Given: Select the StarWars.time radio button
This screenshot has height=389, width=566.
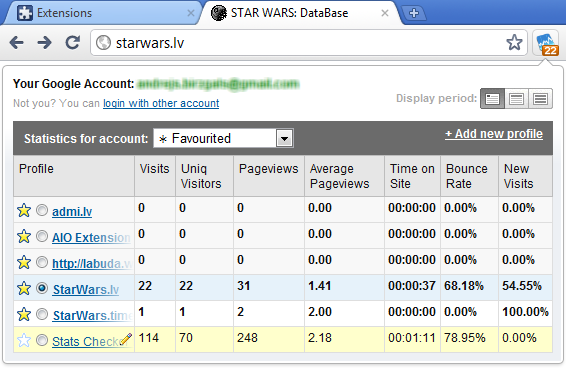Looking at the screenshot, I should click(42, 314).
